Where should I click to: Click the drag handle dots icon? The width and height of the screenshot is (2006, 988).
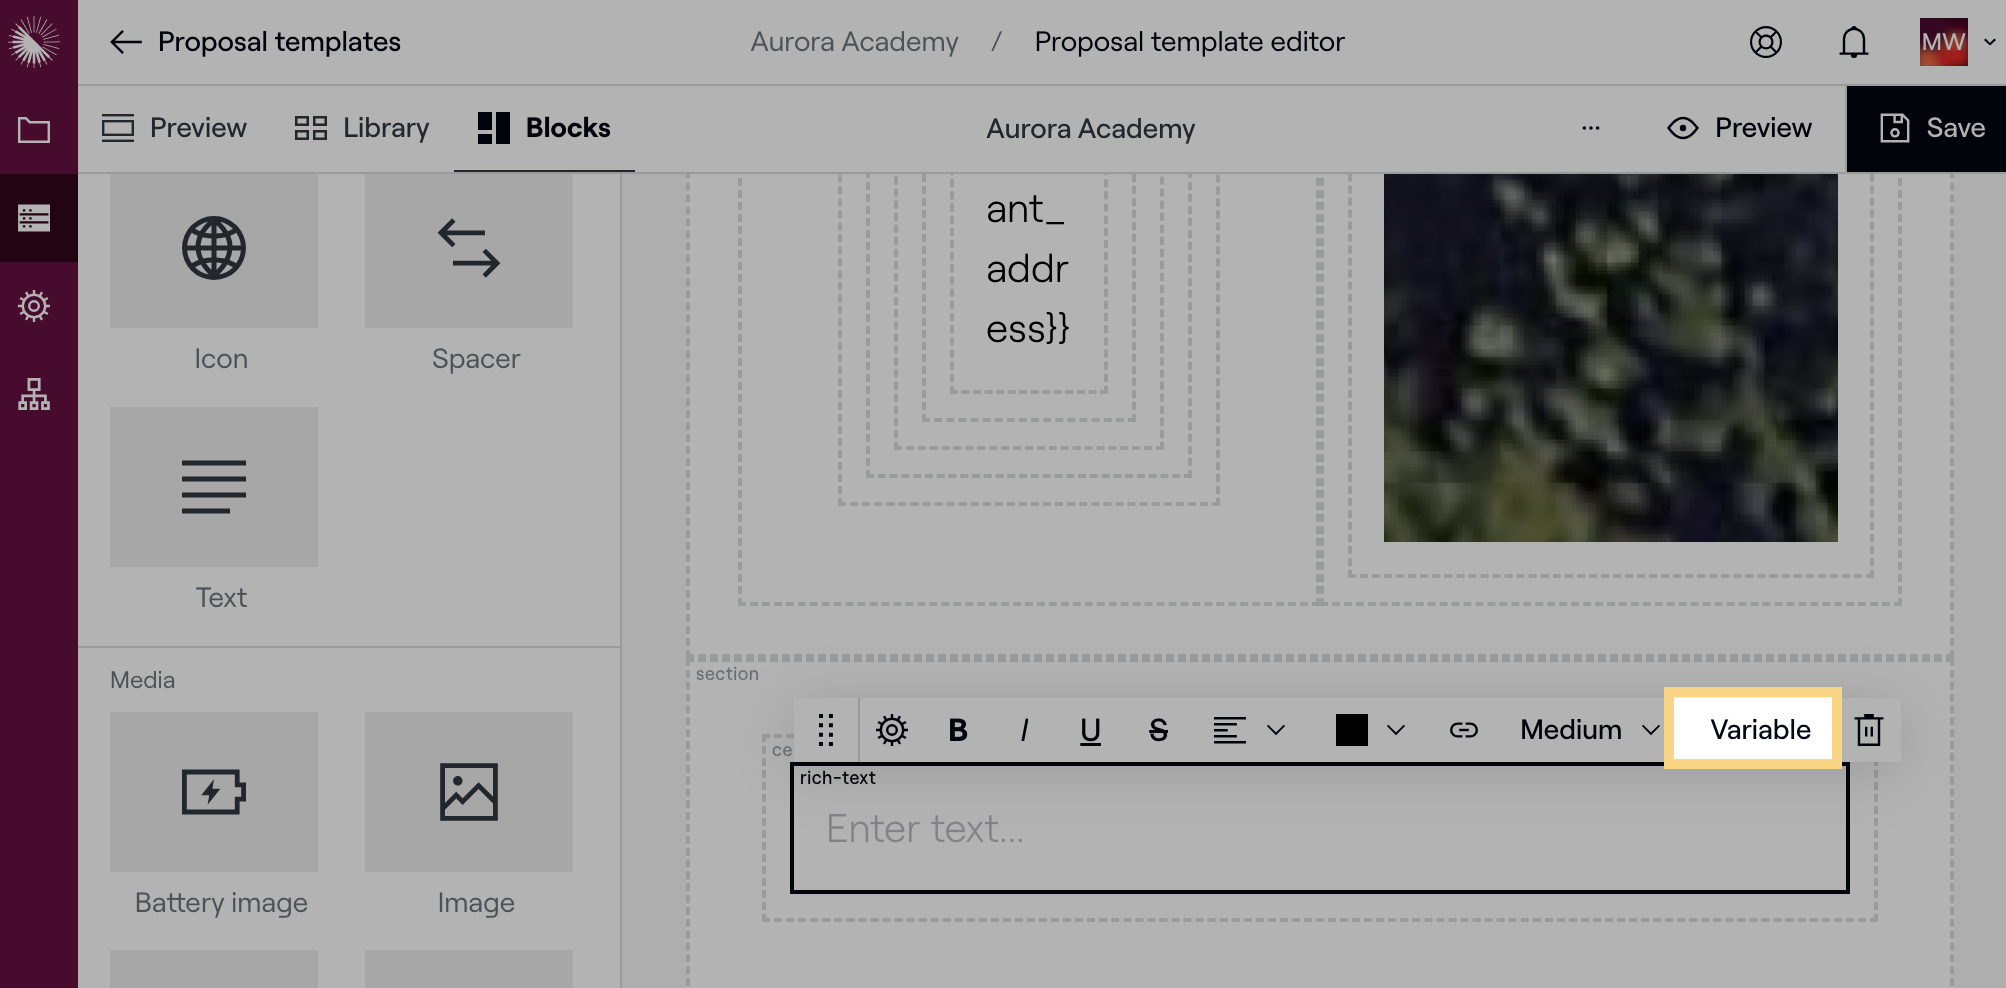826,730
